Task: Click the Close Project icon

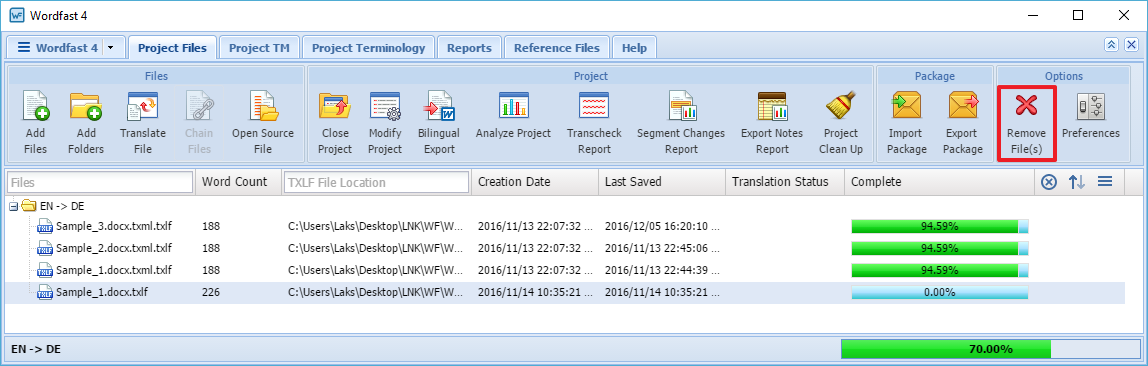Action: tap(335, 106)
